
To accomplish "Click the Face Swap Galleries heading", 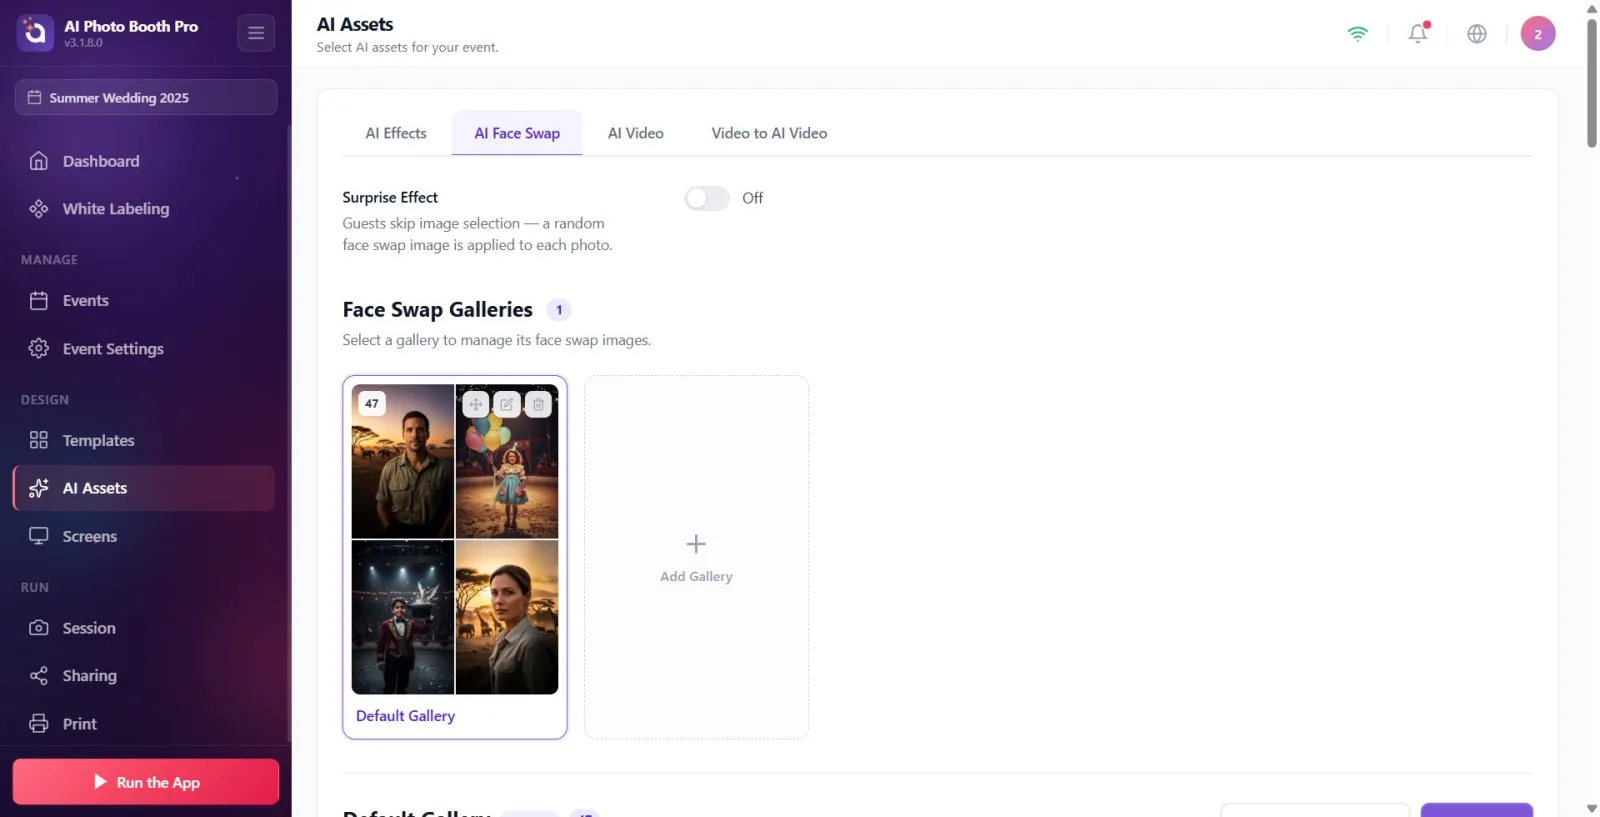I will click(437, 310).
